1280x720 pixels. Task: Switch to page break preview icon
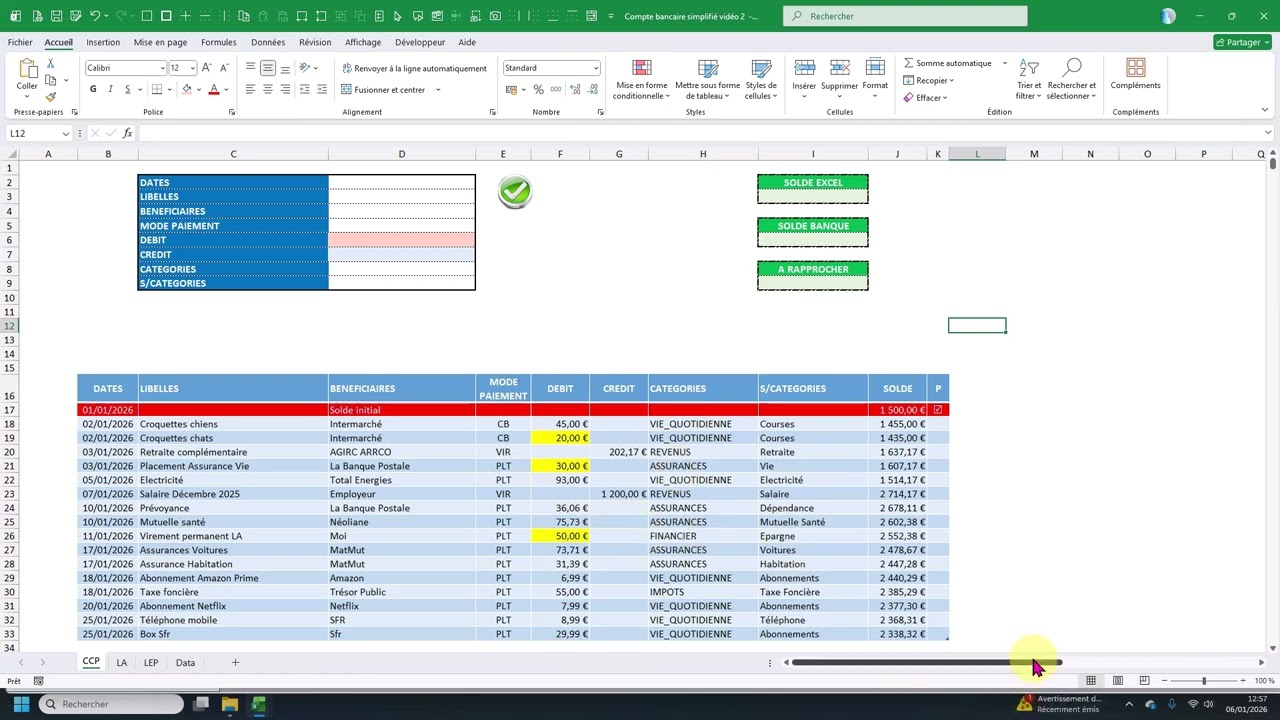tap(1144, 681)
